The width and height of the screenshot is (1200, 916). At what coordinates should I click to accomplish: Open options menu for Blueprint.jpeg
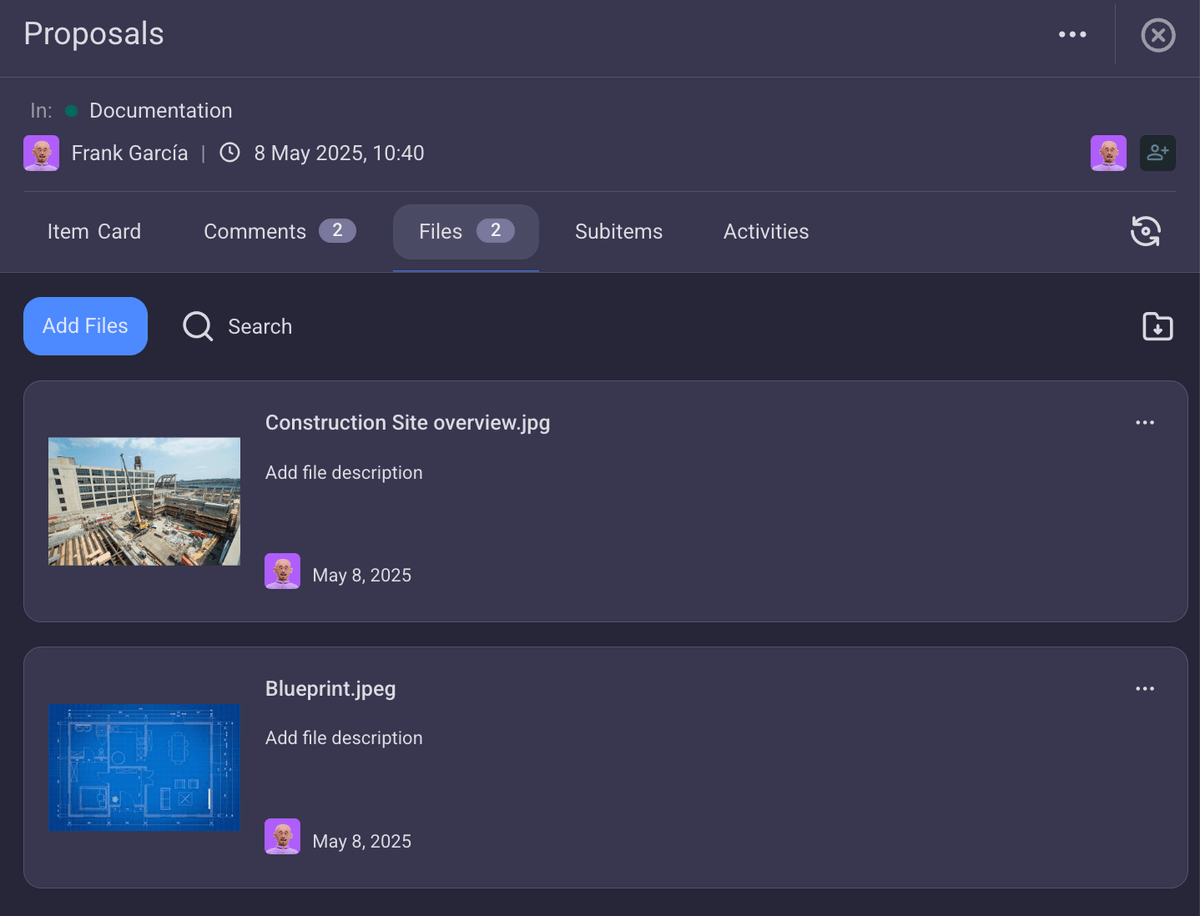click(1145, 688)
